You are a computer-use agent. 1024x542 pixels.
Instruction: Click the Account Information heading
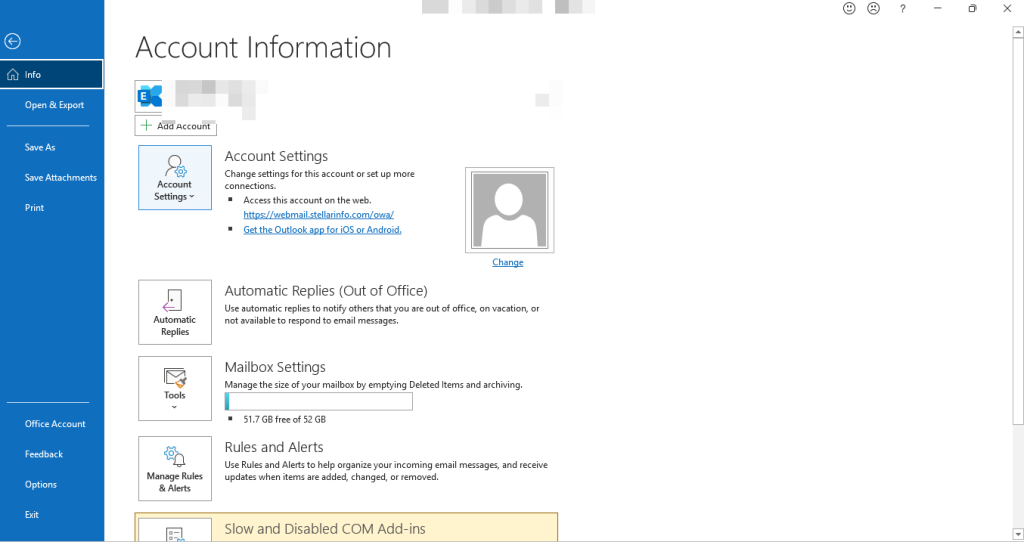pyautogui.click(x=263, y=48)
